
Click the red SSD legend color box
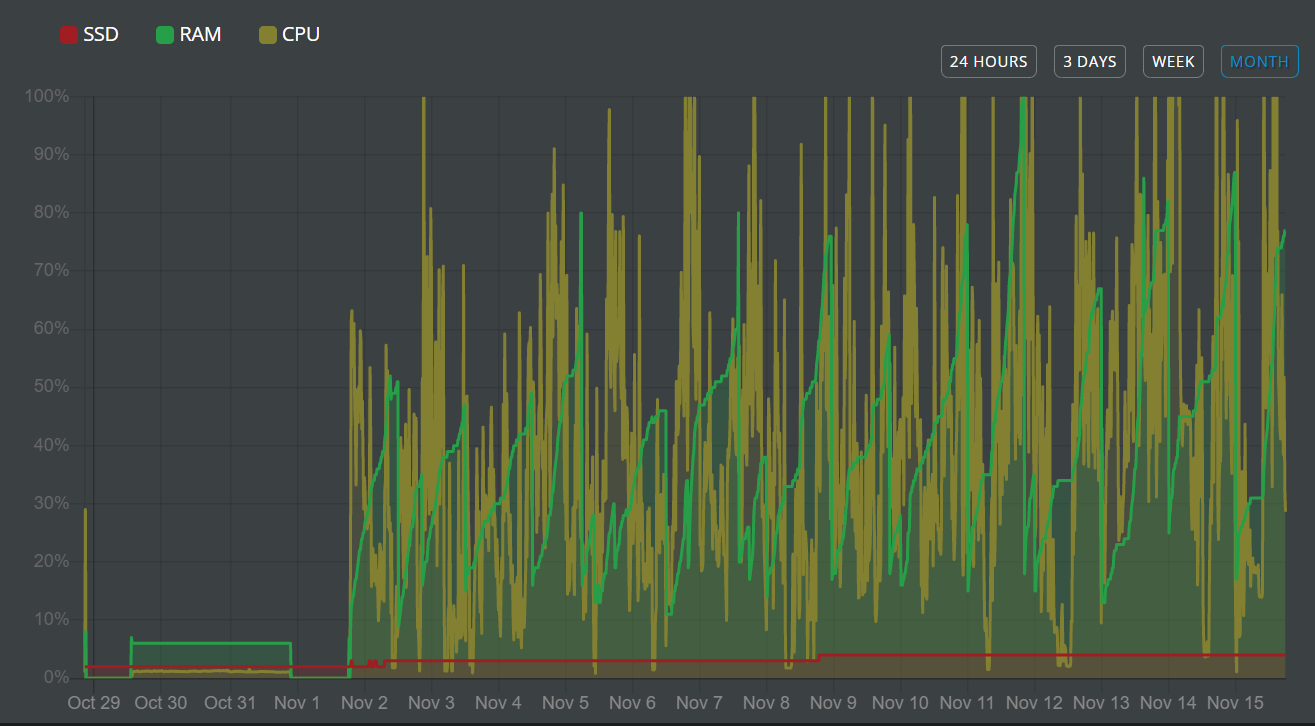[69, 35]
